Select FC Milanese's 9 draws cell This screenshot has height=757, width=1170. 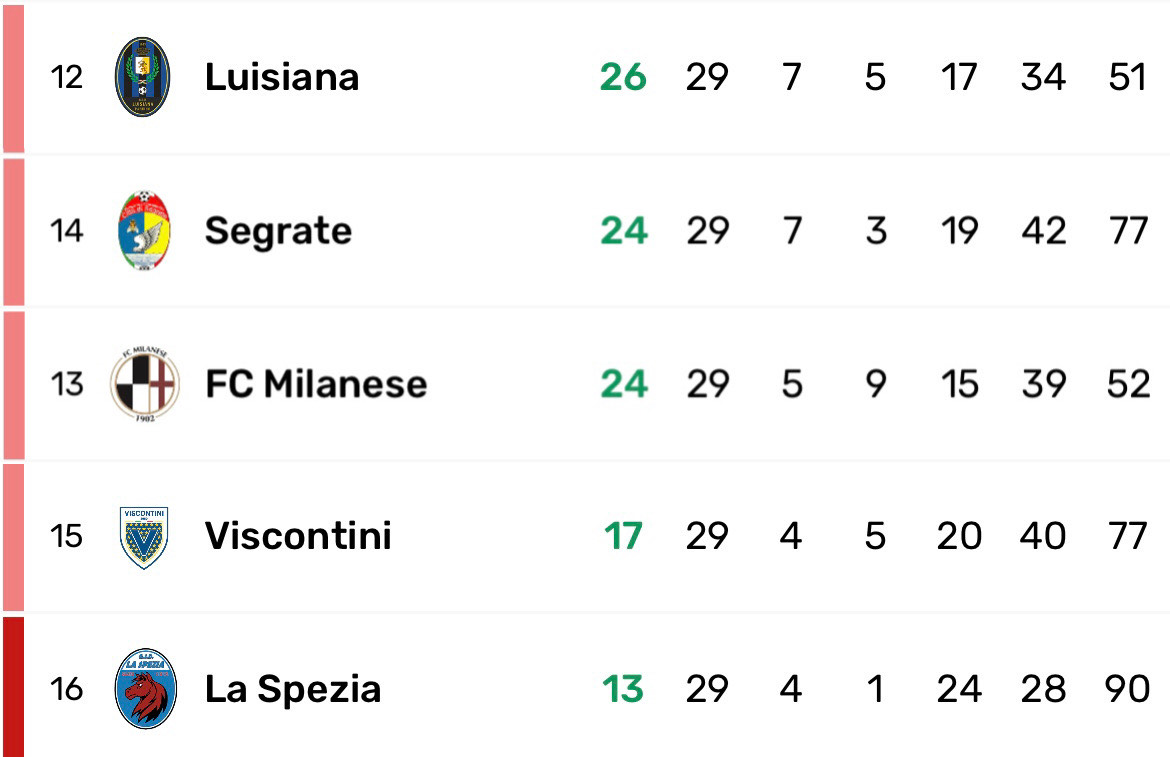[x=875, y=384]
